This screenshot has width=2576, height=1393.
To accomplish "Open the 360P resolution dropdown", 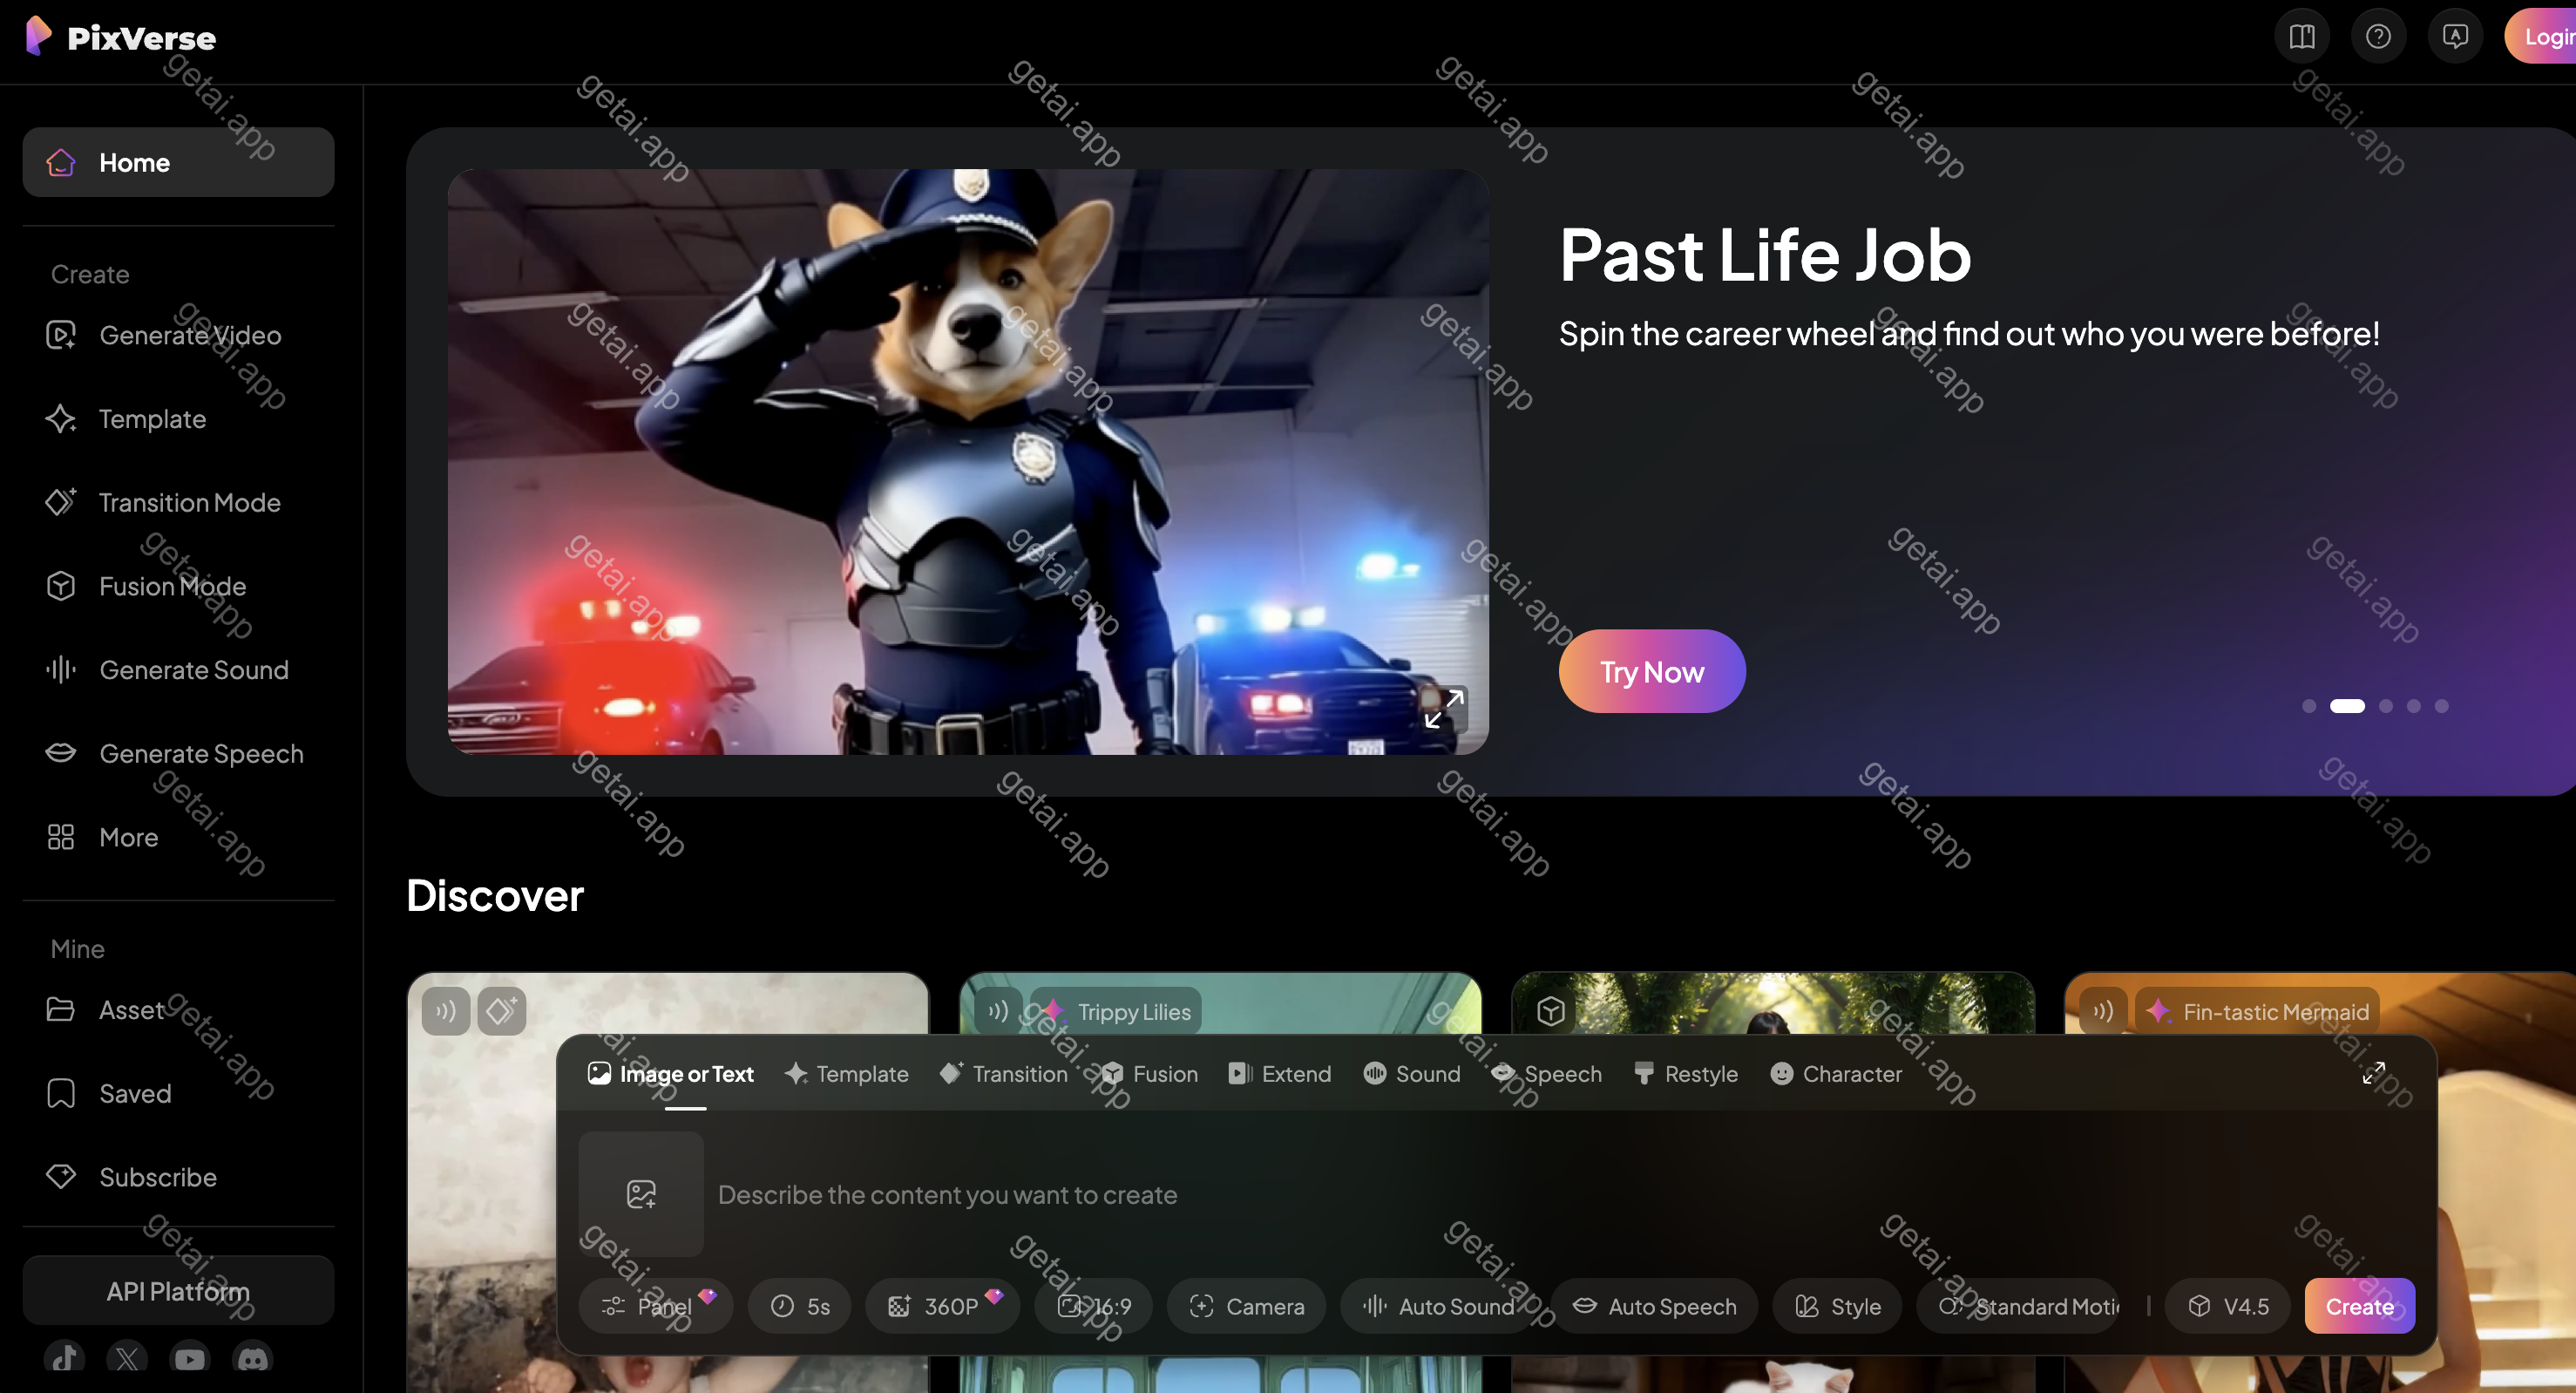I will coord(942,1306).
